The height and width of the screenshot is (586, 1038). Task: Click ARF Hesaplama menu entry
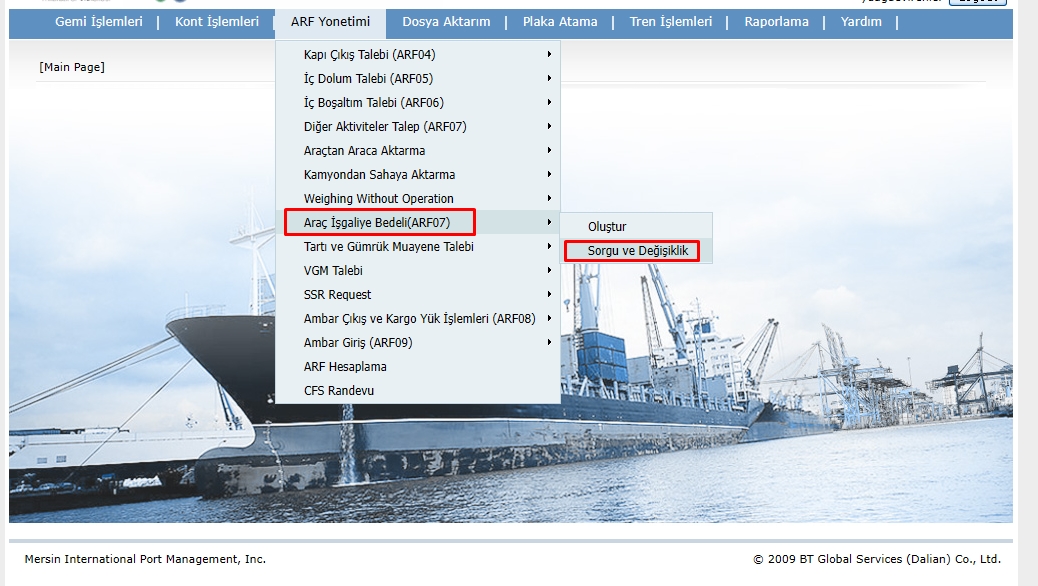click(x=345, y=367)
